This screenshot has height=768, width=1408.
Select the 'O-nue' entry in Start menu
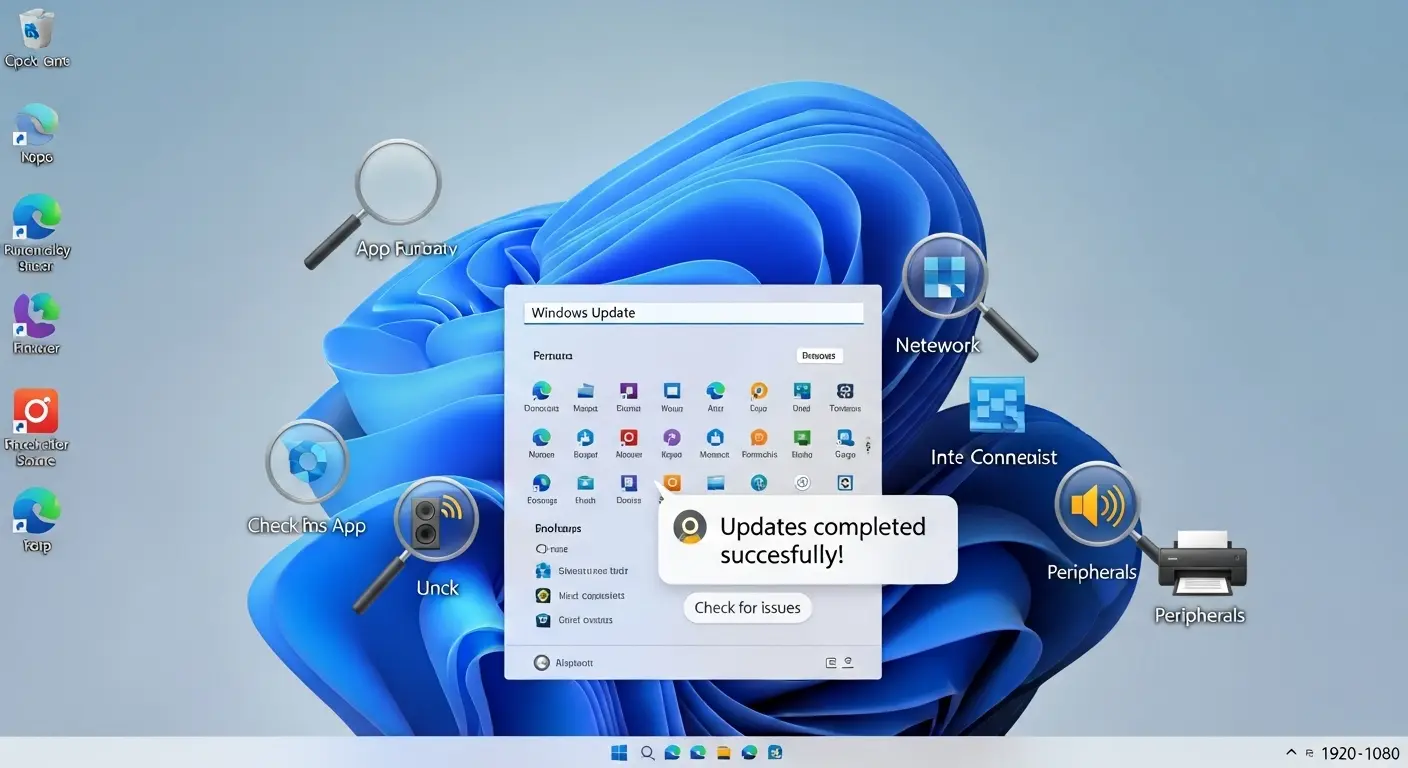(552, 549)
